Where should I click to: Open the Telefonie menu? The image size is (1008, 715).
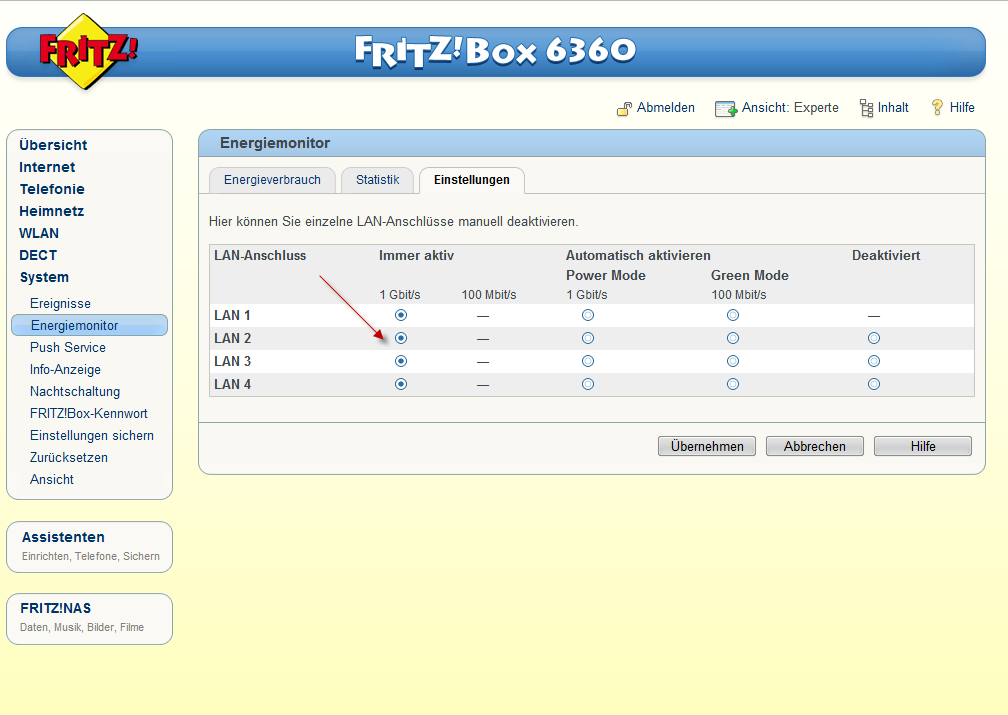click(52, 189)
